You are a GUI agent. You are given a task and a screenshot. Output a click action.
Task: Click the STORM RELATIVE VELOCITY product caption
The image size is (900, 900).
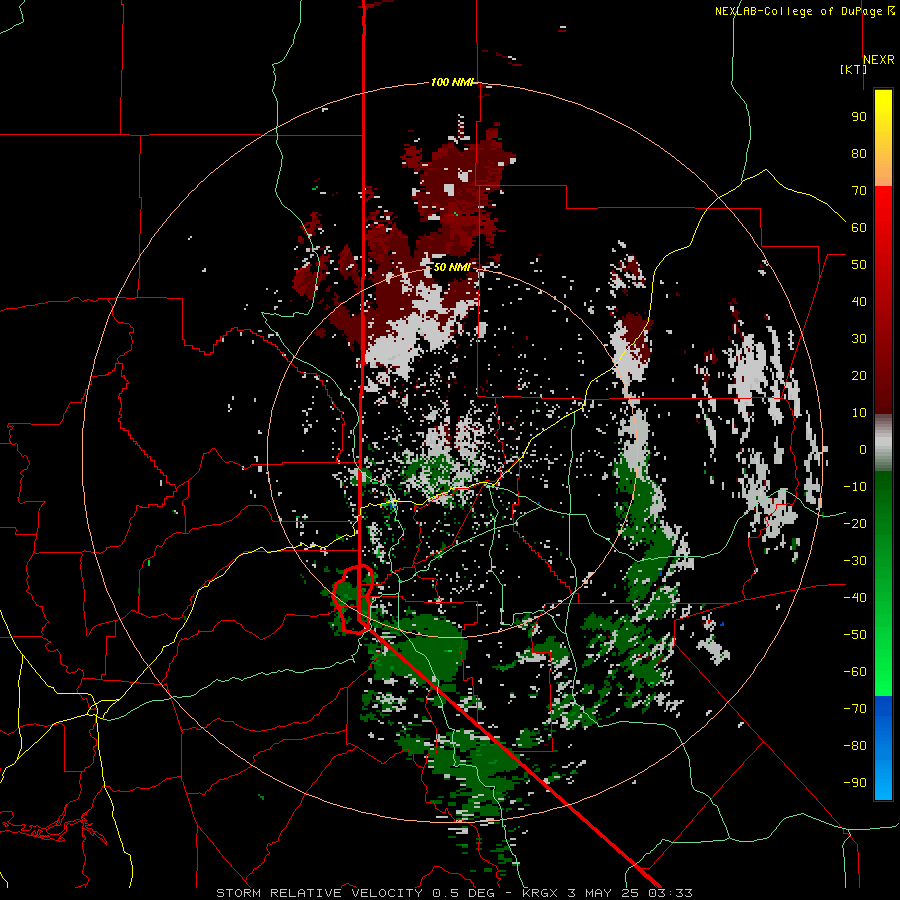tap(454, 893)
